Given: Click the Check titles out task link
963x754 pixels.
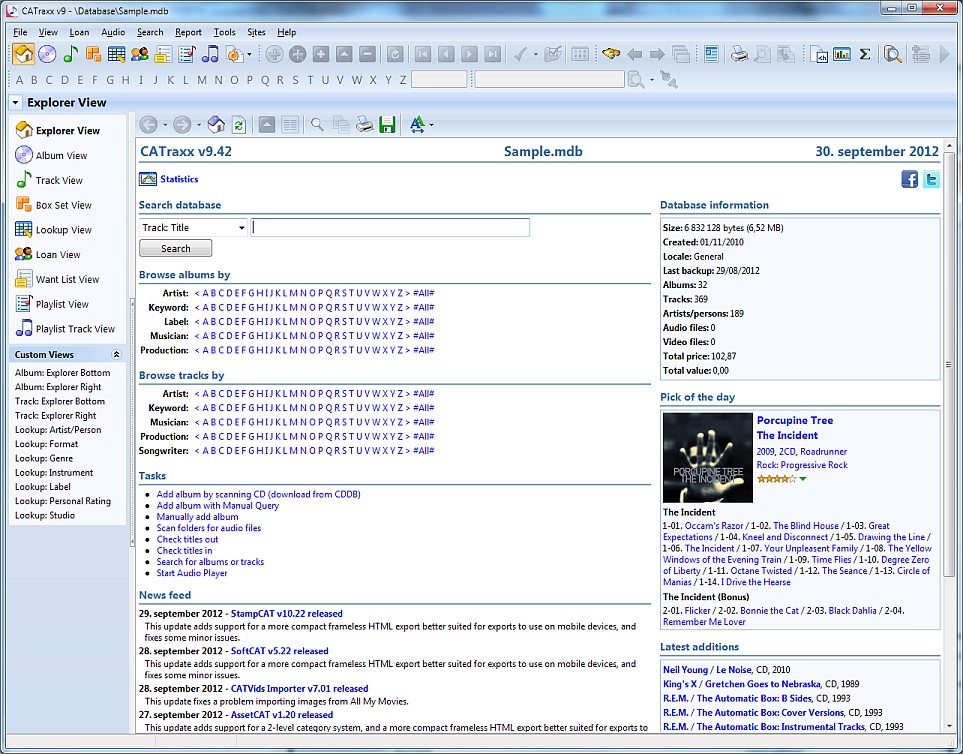Looking at the screenshot, I should coord(187,539).
